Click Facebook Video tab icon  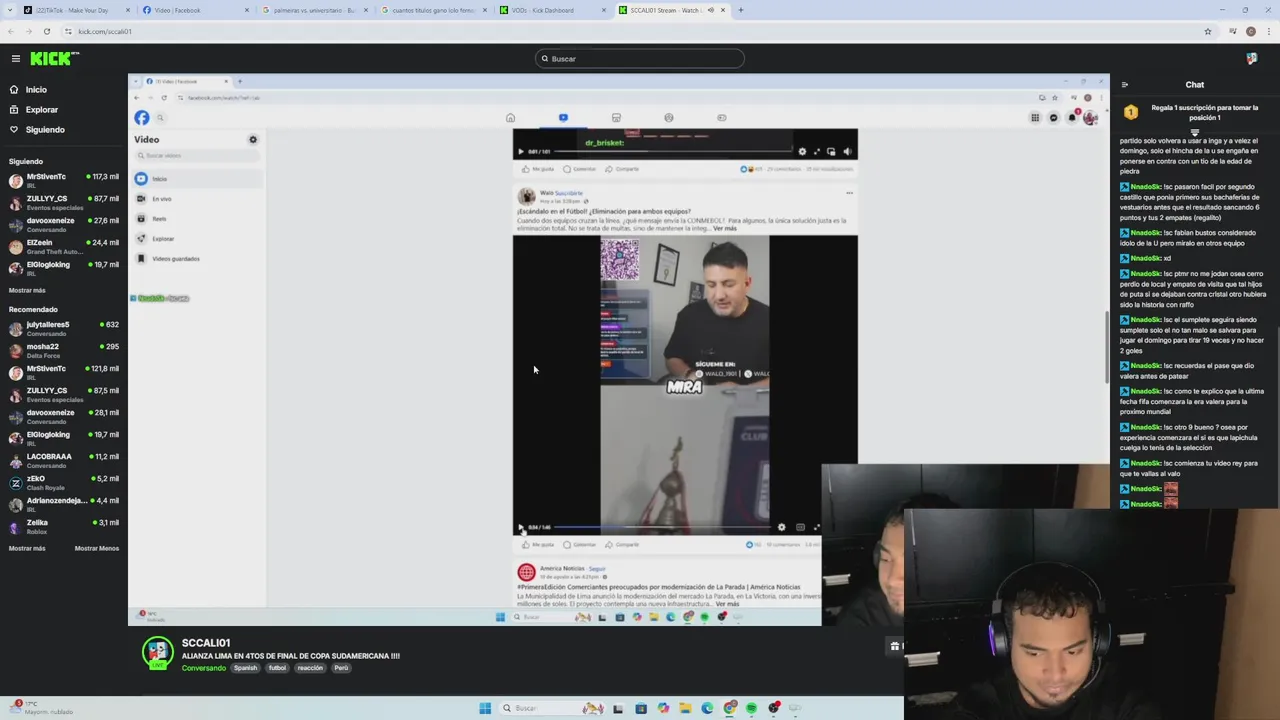coord(563,118)
